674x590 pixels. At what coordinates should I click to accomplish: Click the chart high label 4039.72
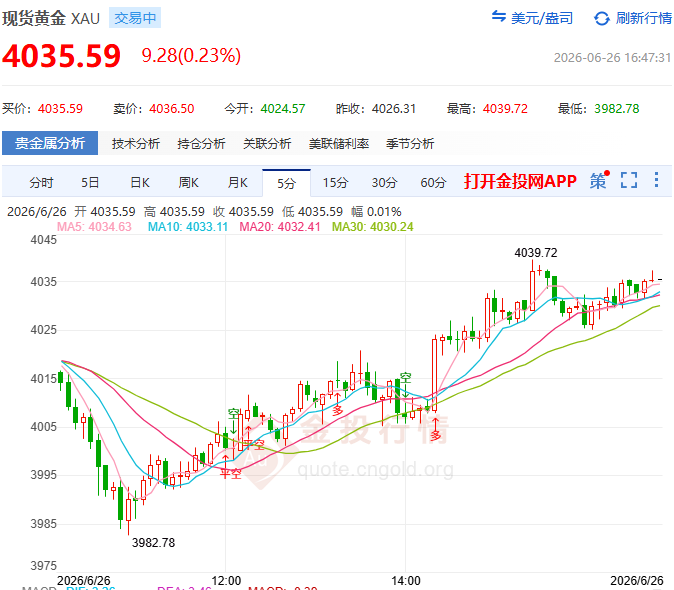pyautogui.click(x=536, y=253)
